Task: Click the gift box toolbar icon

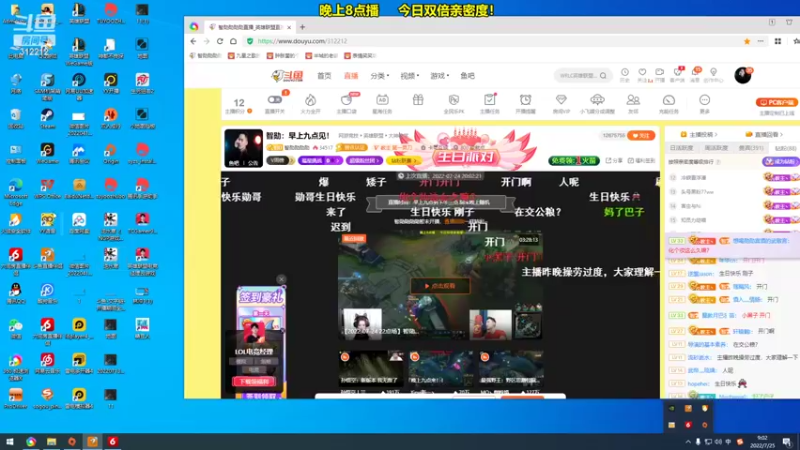Action: coord(418,100)
